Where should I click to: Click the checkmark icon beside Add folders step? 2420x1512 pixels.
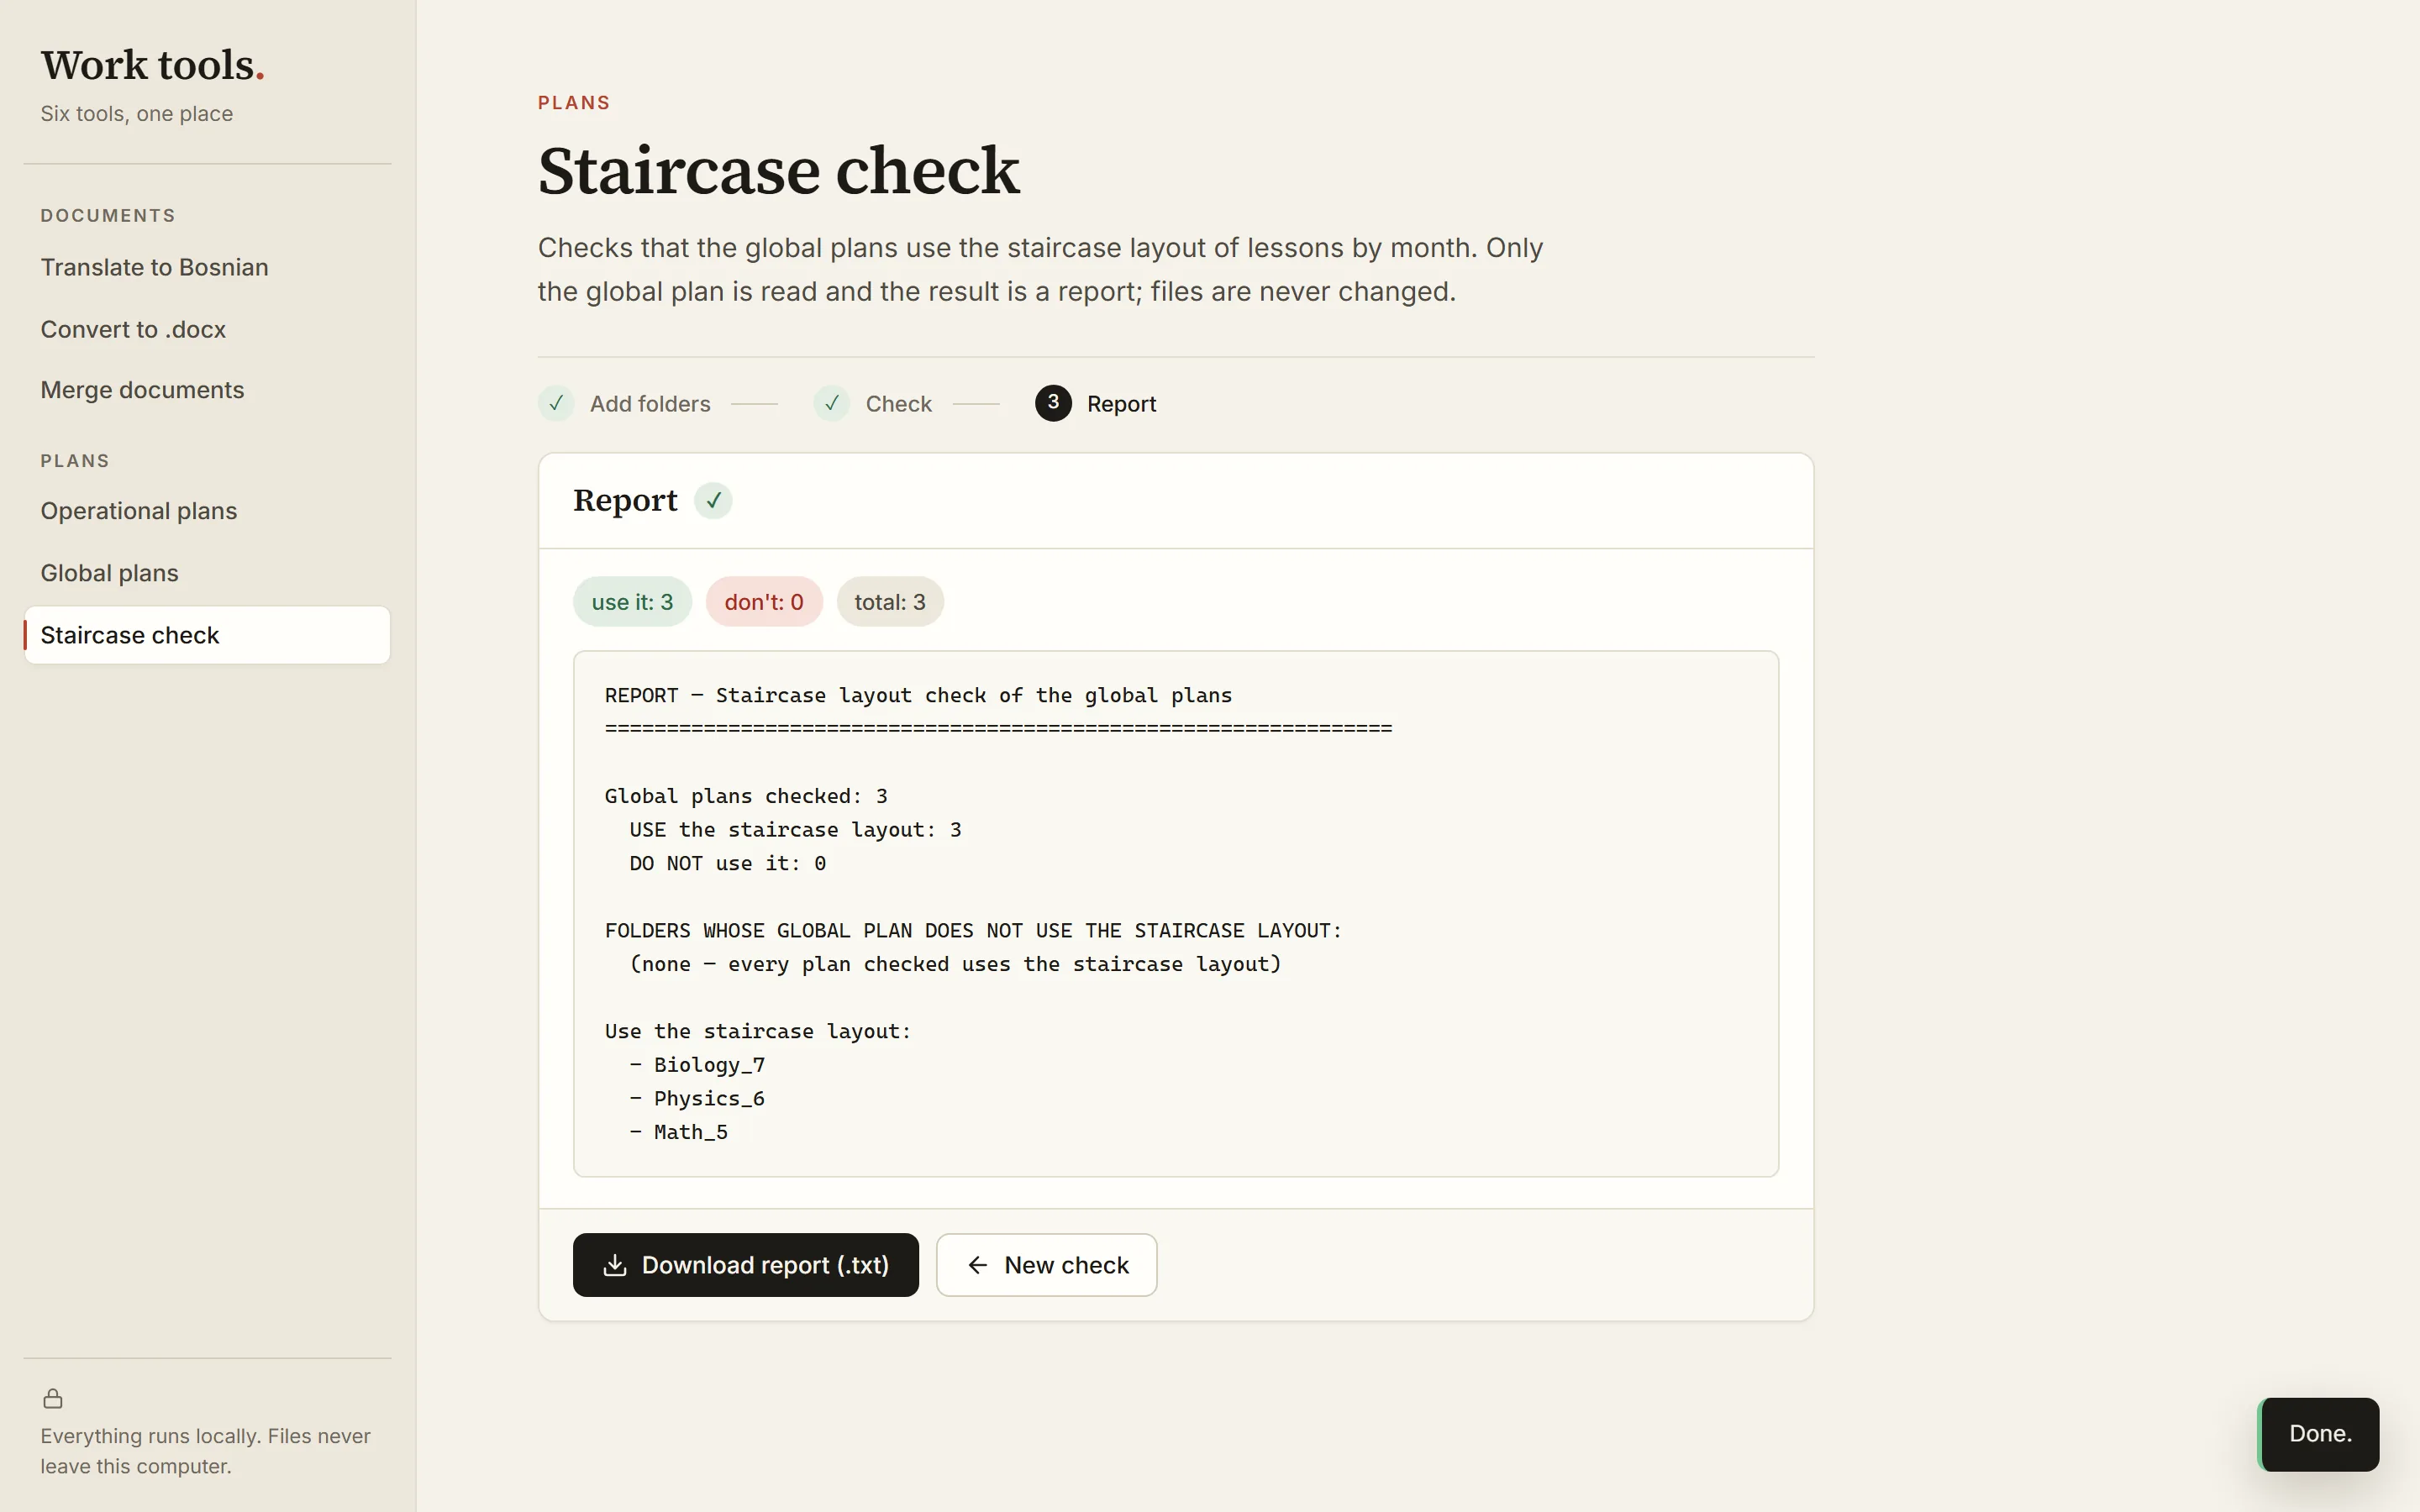coord(556,403)
